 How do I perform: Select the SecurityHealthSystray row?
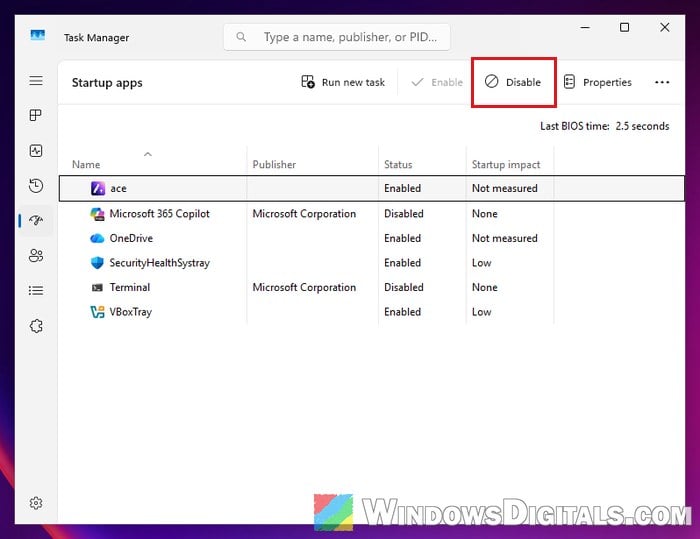point(371,263)
